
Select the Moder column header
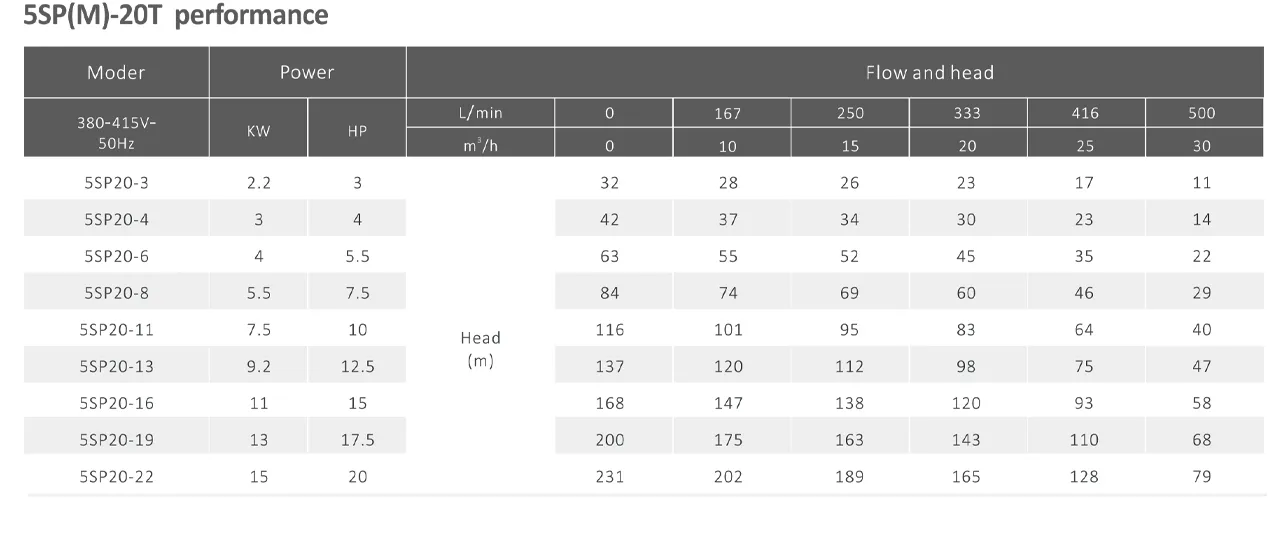(116, 72)
